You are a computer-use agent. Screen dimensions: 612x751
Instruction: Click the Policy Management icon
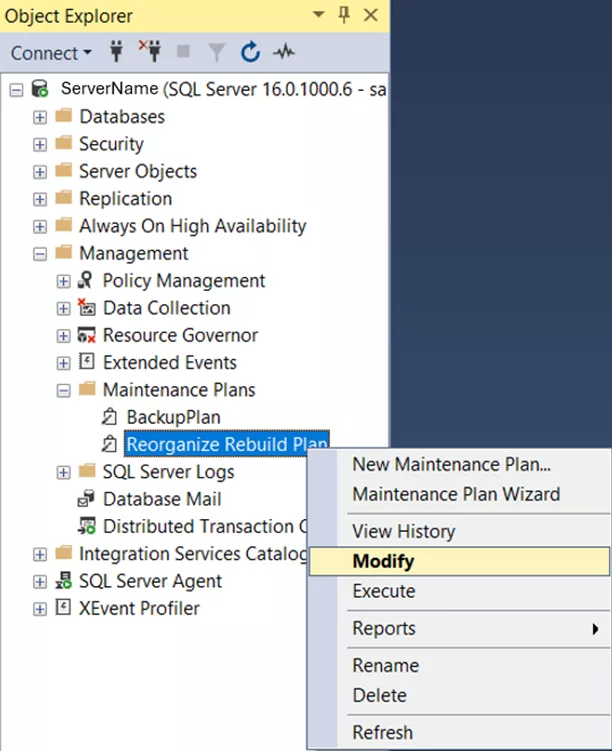(x=86, y=280)
